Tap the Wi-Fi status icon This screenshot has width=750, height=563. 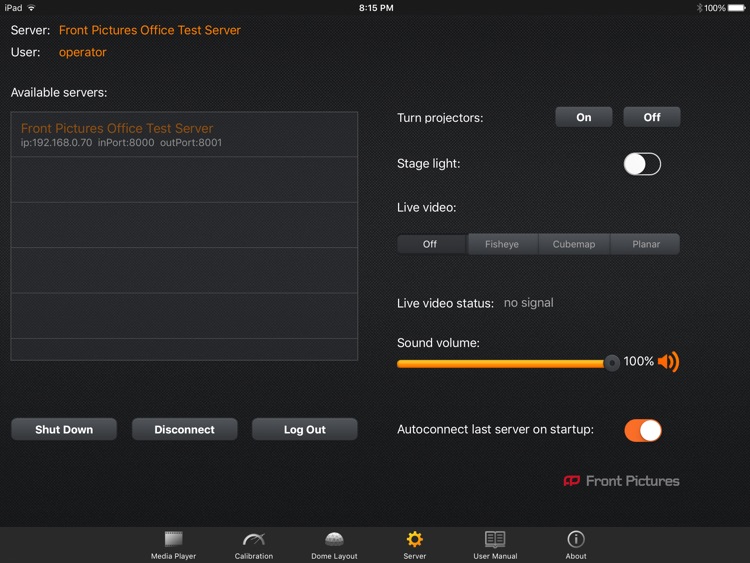coord(31,8)
